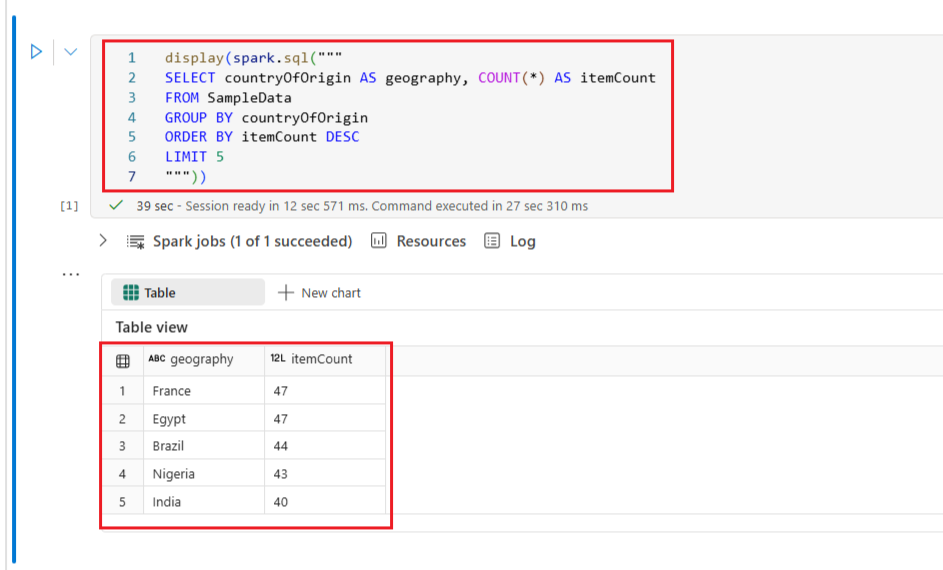943x570 pixels.
Task: Click the ABC type icon on geography
Action: [x=157, y=358]
